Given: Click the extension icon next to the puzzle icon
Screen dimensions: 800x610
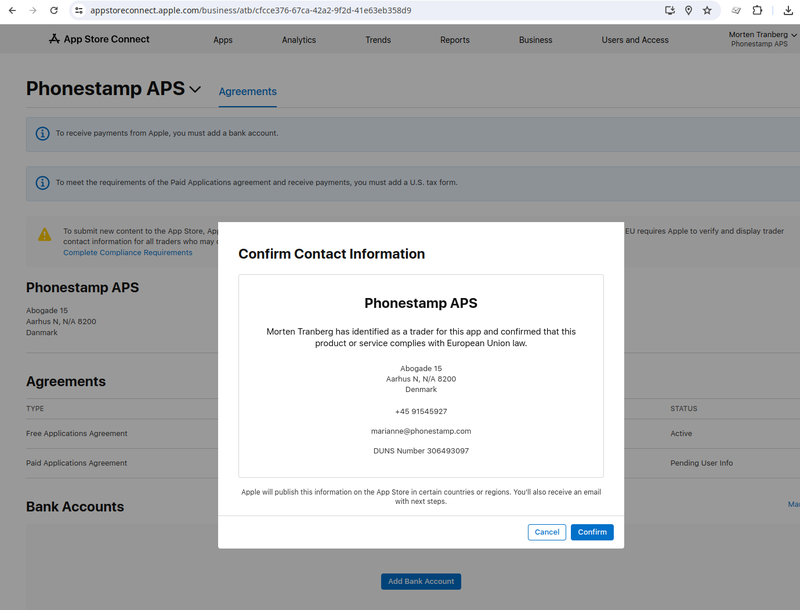Looking at the screenshot, I should point(736,10).
